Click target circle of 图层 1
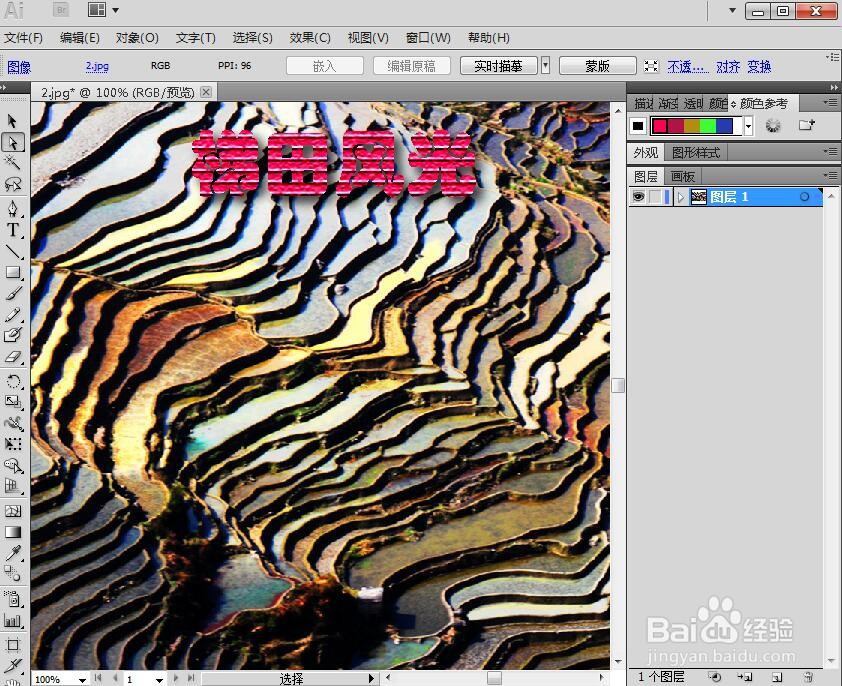The width and height of the screenshot is (842, 686). (x=804, y=197)
